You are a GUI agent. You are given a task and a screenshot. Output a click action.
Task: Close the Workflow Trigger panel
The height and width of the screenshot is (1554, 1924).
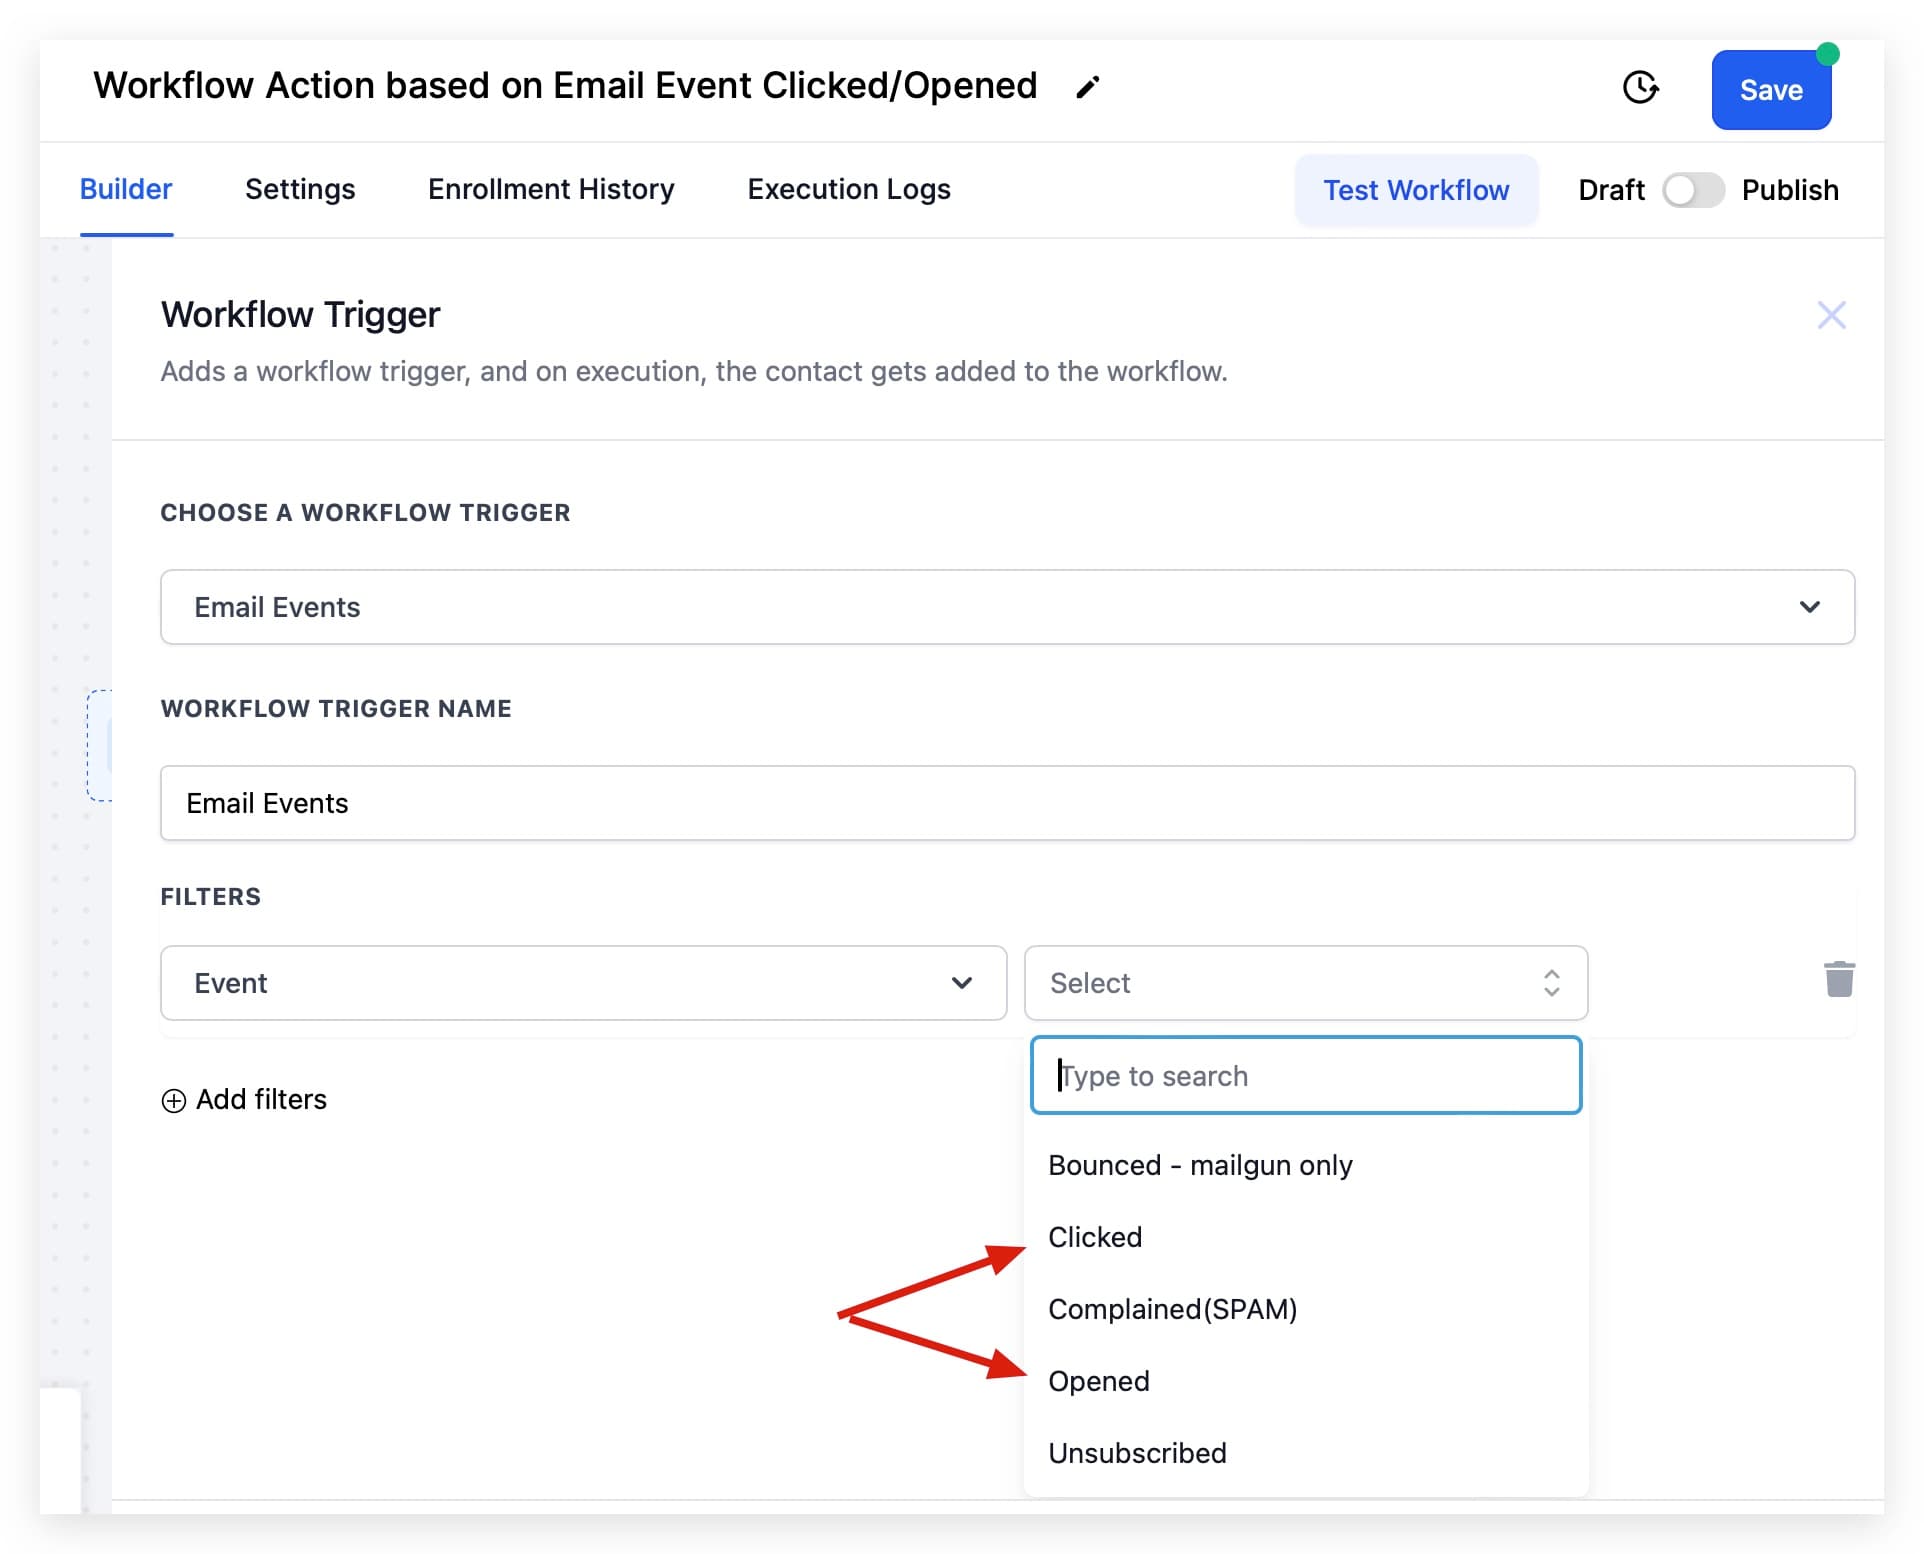point(1831,315)
